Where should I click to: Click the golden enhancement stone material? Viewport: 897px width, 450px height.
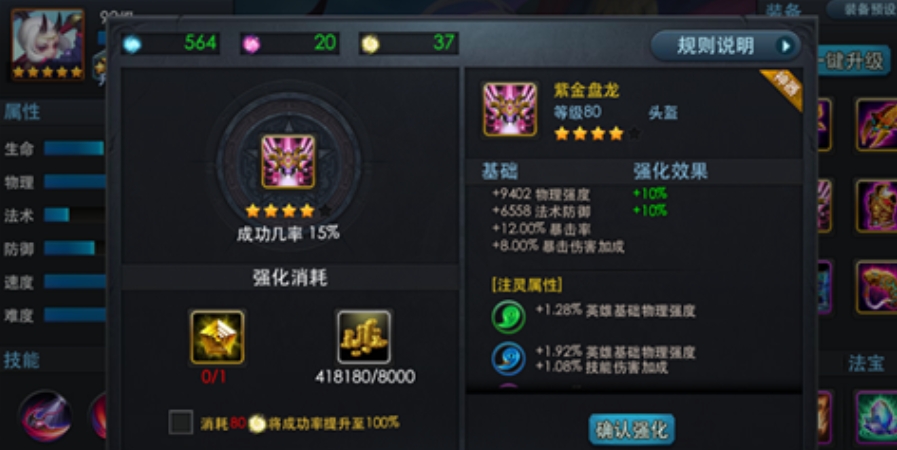coord(217,337)
